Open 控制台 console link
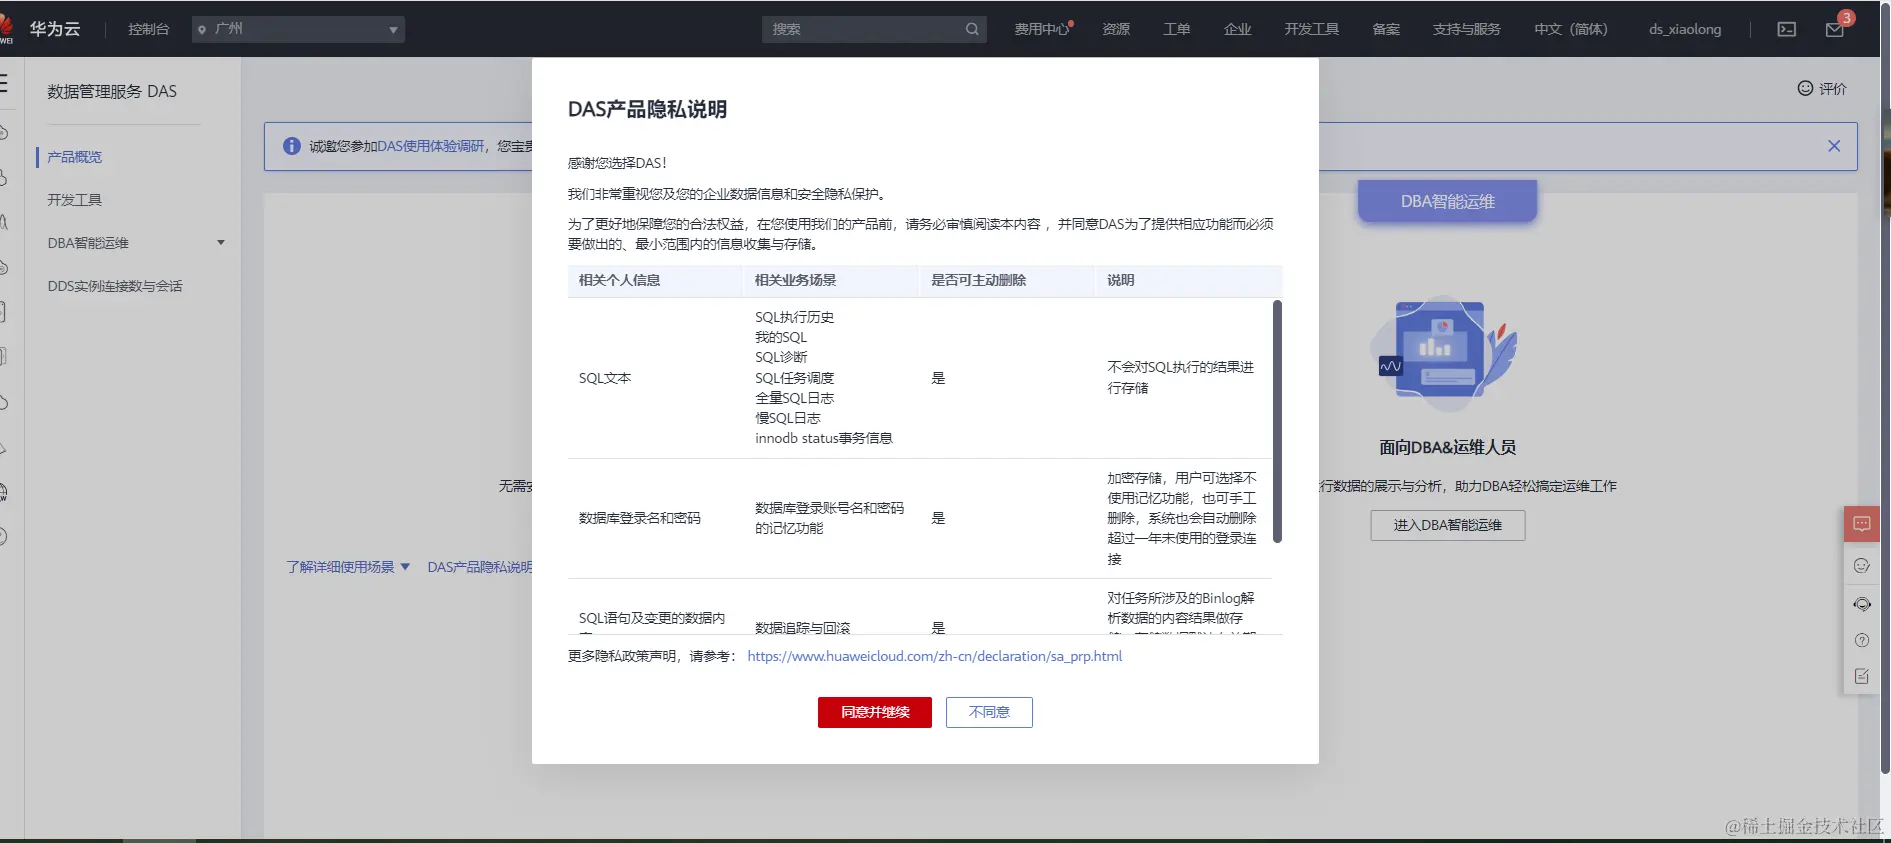The width and height of the screenshot is (1891, 843). coord(148,29)
